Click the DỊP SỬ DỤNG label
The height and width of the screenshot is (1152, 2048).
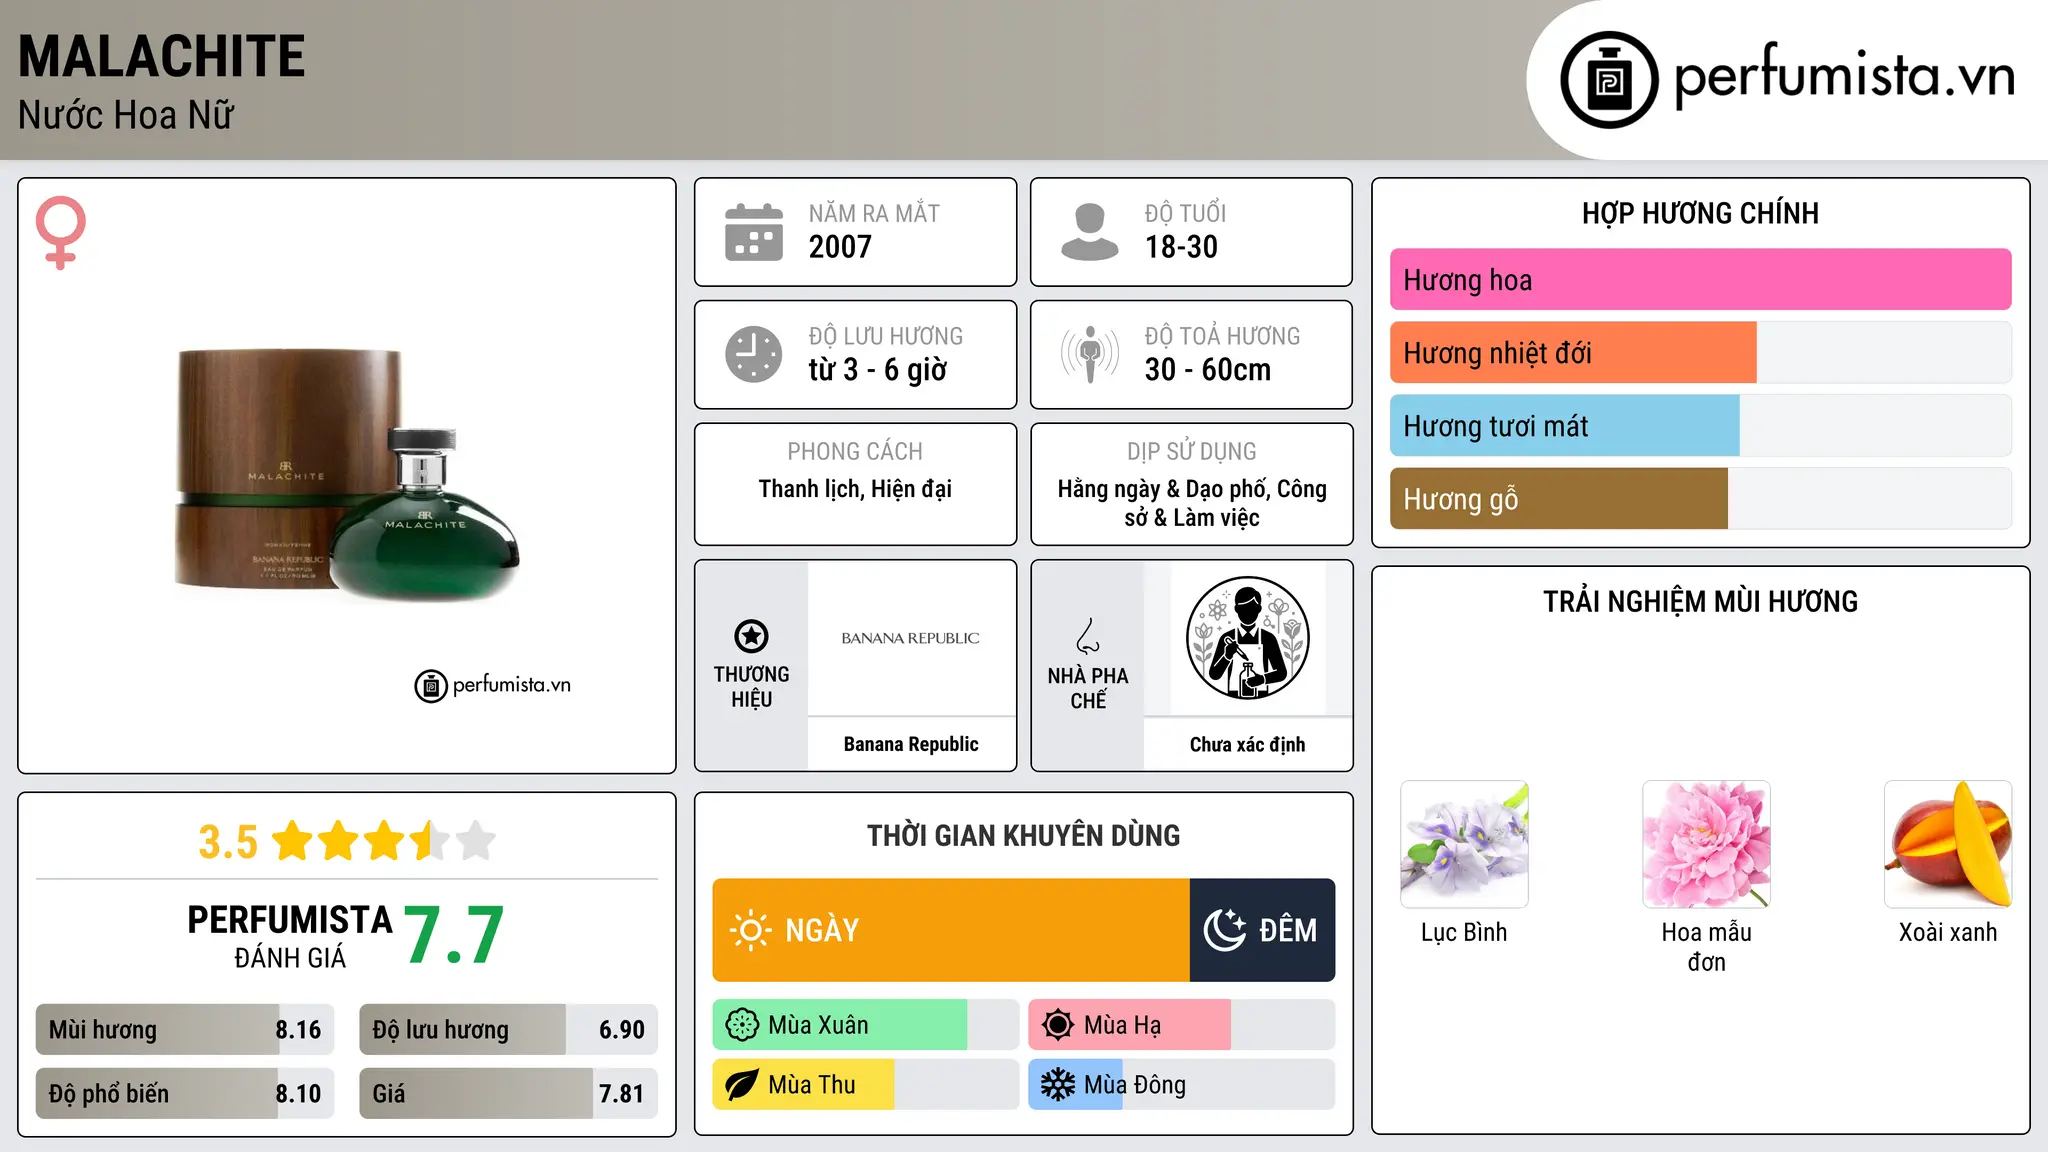coord(1192,451)
